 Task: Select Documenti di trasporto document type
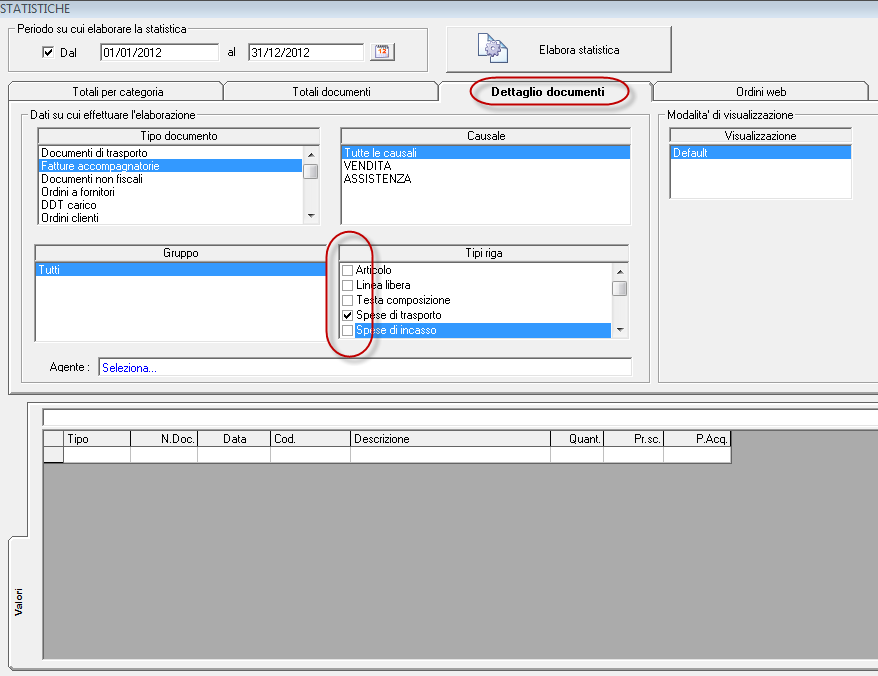click(x=171, y=153)
